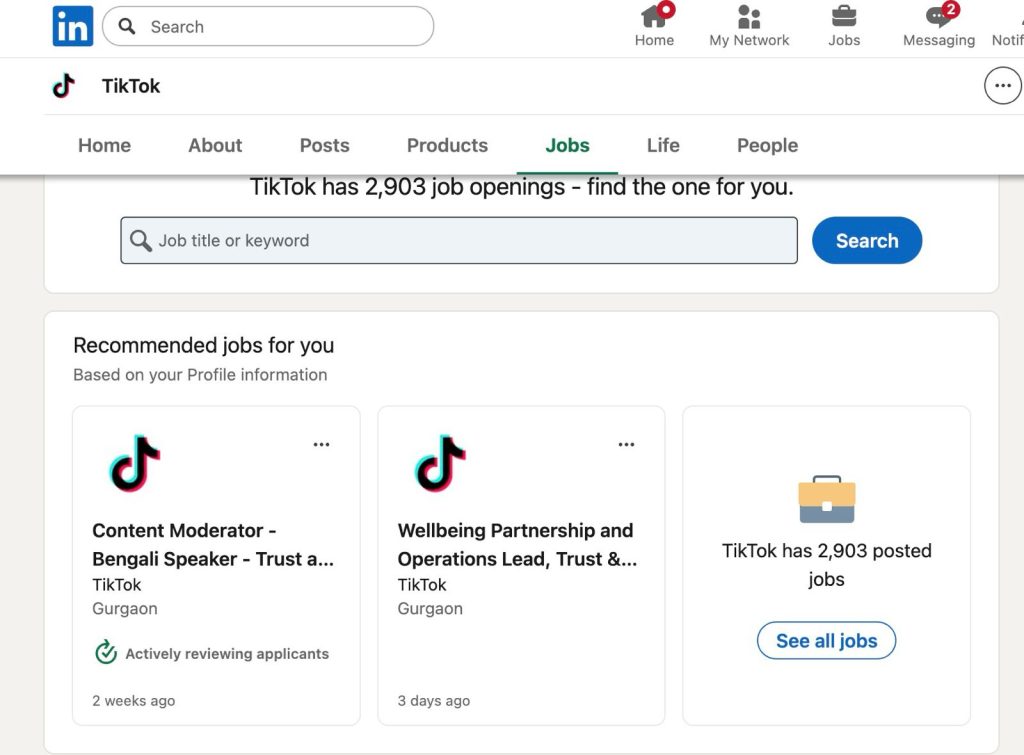Open options menu on Content Moderator job card

tap(321, 444)
